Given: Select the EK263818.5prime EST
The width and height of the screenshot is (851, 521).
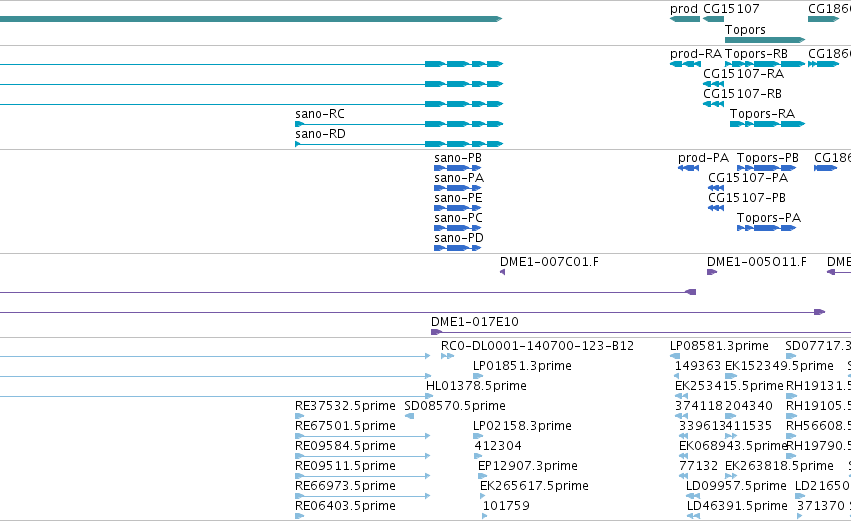Looking at the screenshot, I should (731, 476).
